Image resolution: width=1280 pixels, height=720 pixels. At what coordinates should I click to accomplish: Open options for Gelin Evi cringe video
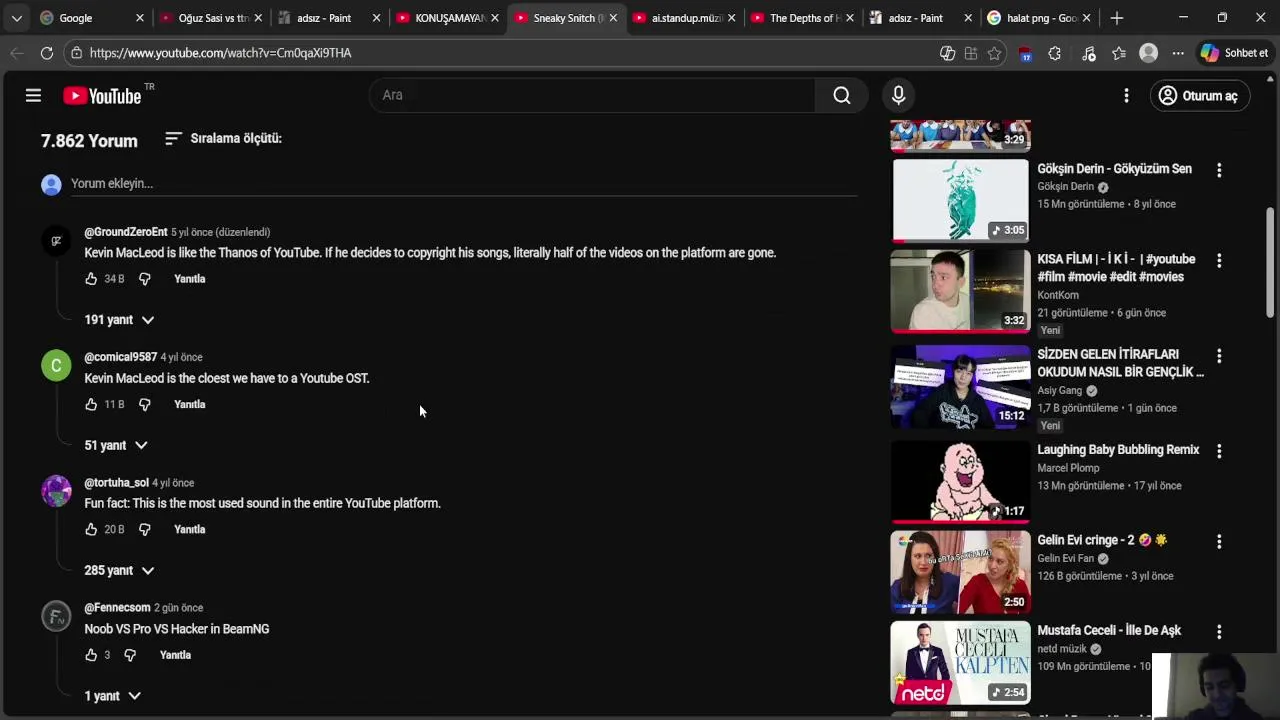1219,541
